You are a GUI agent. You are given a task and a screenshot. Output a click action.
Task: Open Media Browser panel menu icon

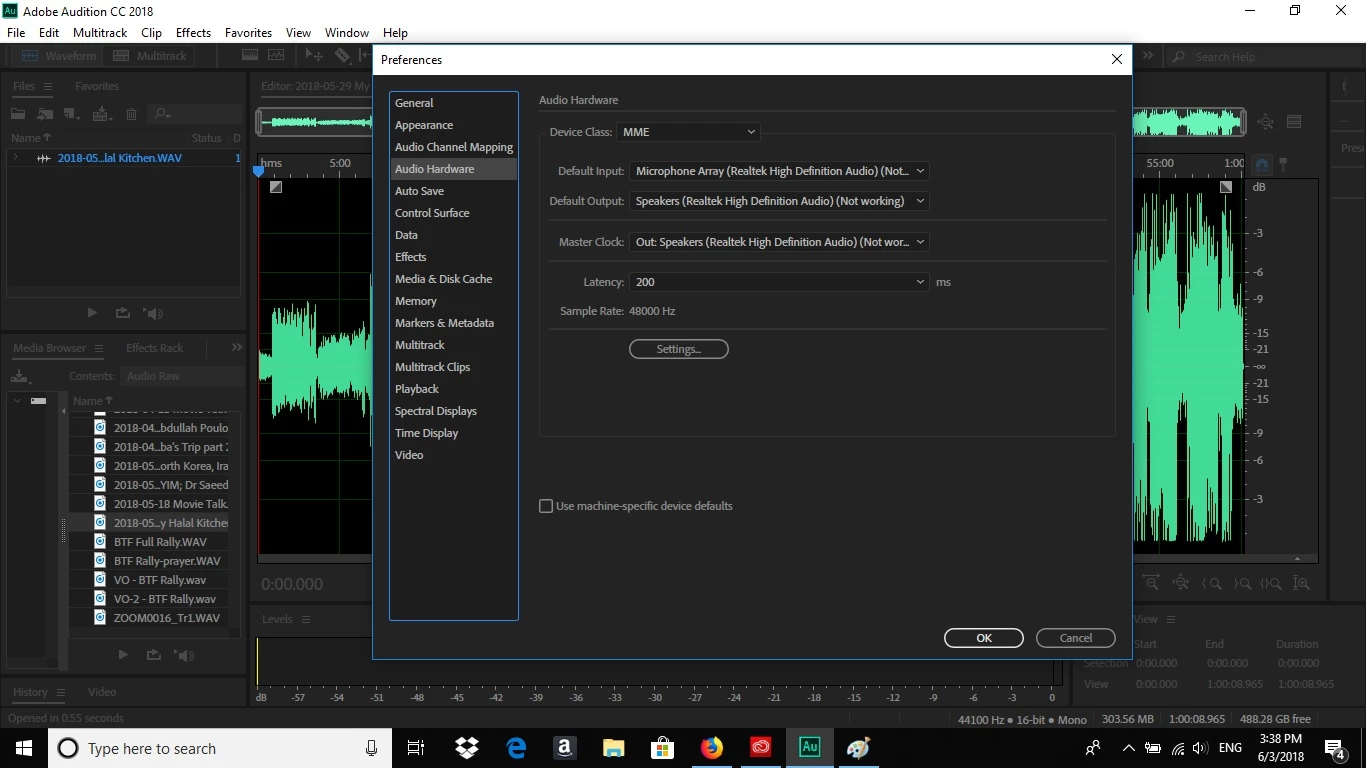99,348
